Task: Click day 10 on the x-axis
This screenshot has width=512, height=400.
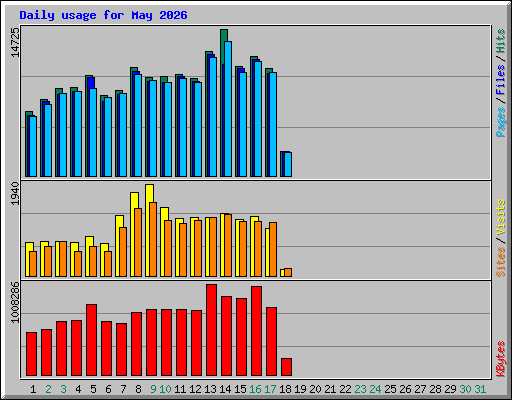Action: point(165,389)
